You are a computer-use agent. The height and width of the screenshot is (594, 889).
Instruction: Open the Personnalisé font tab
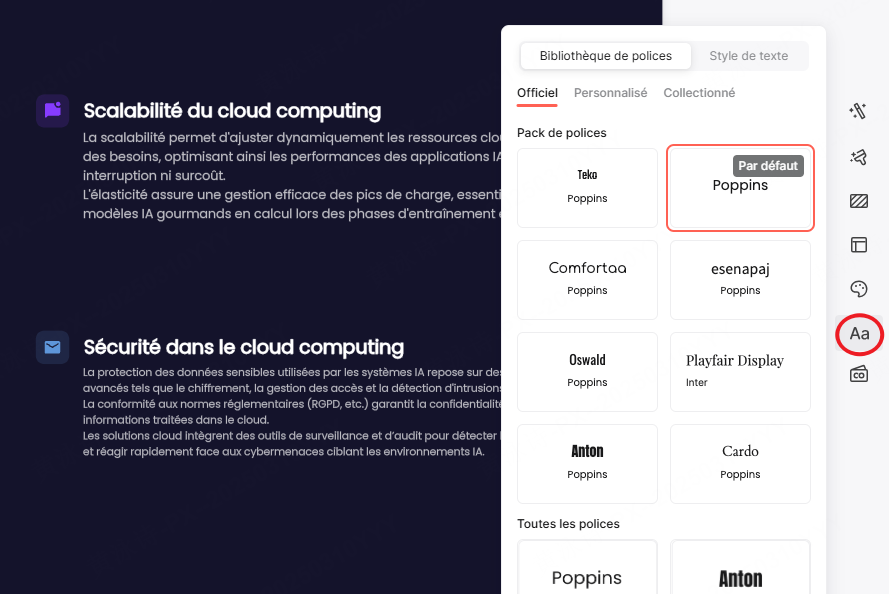tap(610, 93)
